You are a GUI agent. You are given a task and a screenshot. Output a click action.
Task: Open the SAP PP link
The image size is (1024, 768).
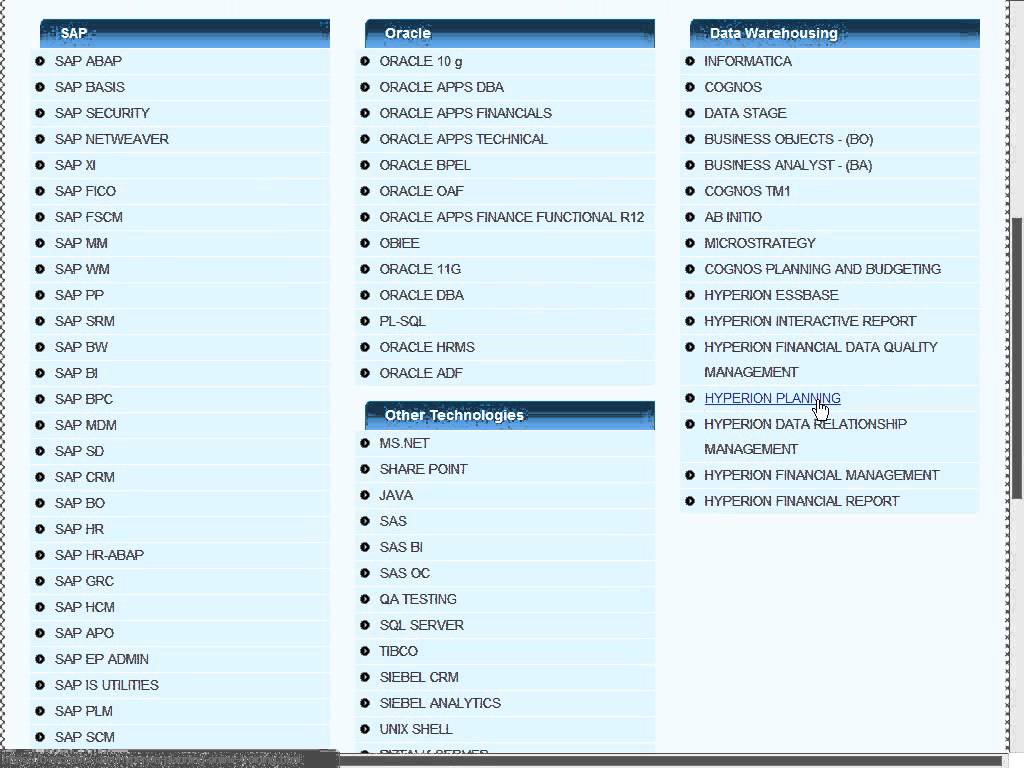(79, 295)
